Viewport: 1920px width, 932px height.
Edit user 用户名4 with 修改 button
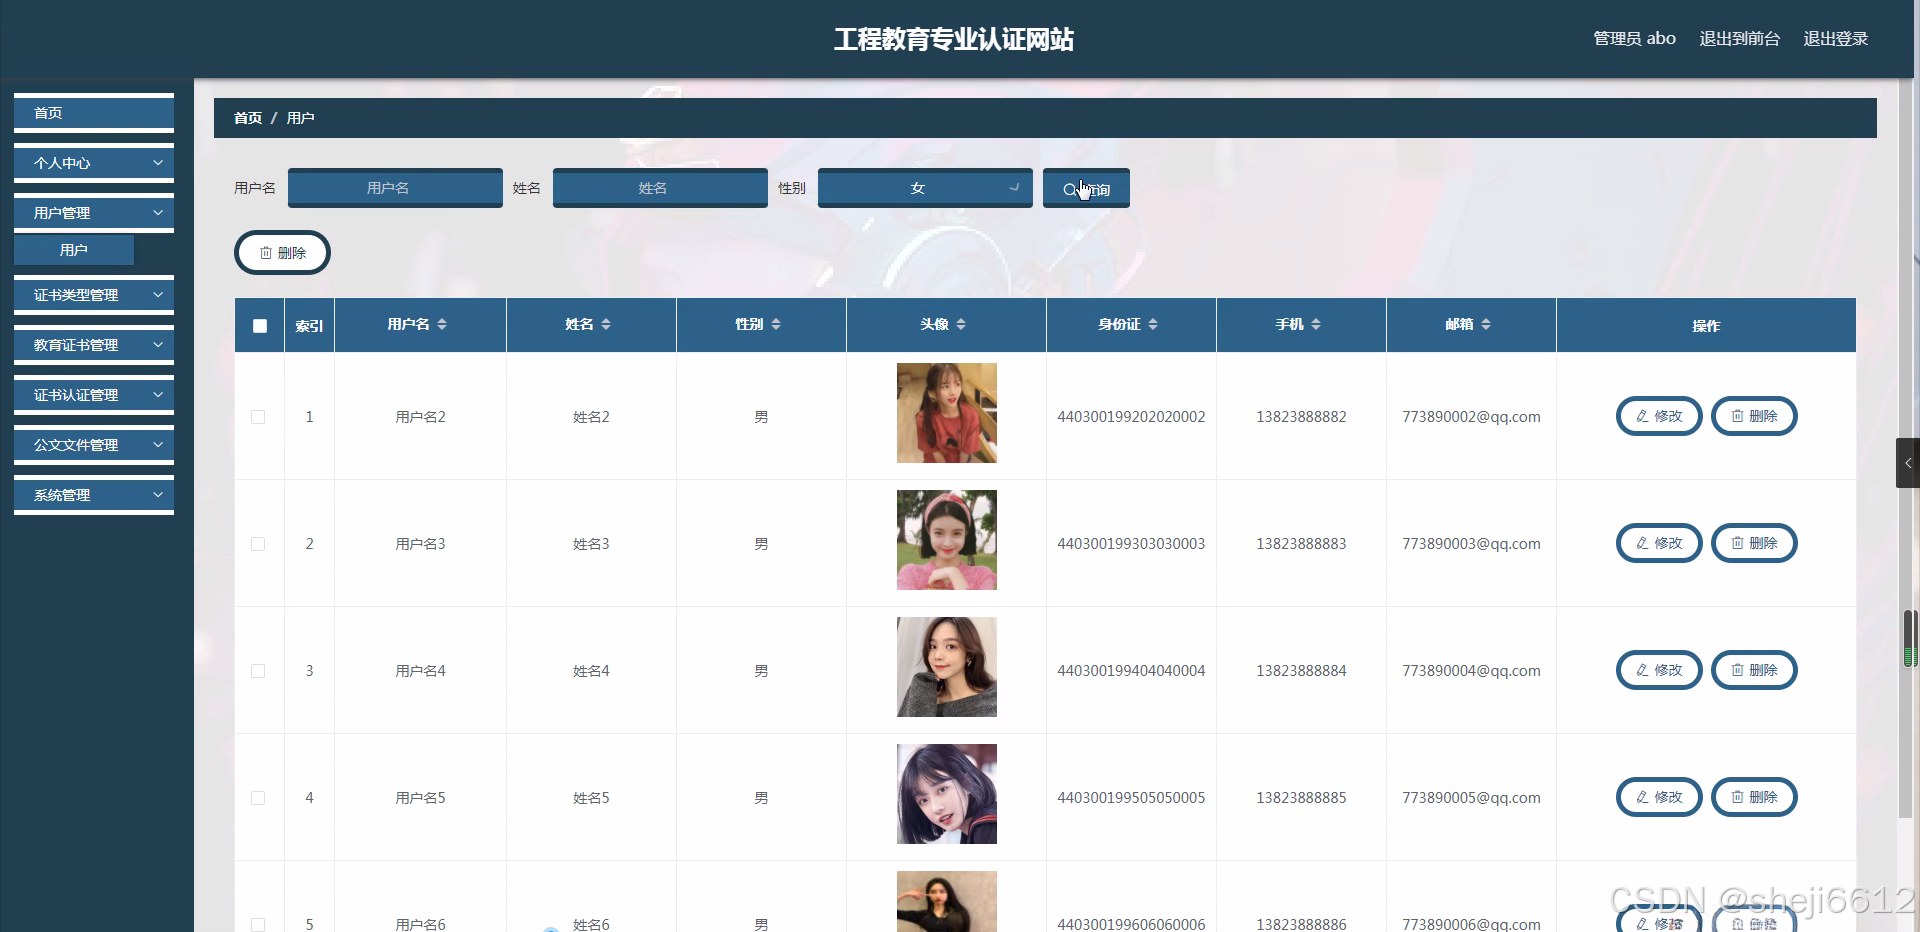(1659, 670)
